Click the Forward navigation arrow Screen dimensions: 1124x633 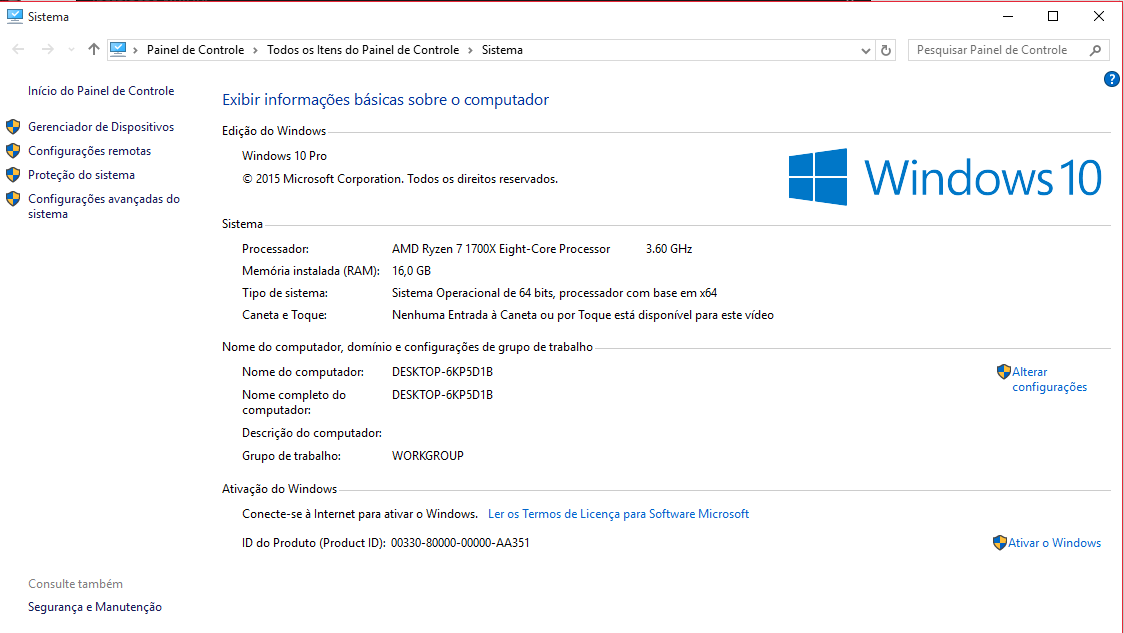point(47,49)
